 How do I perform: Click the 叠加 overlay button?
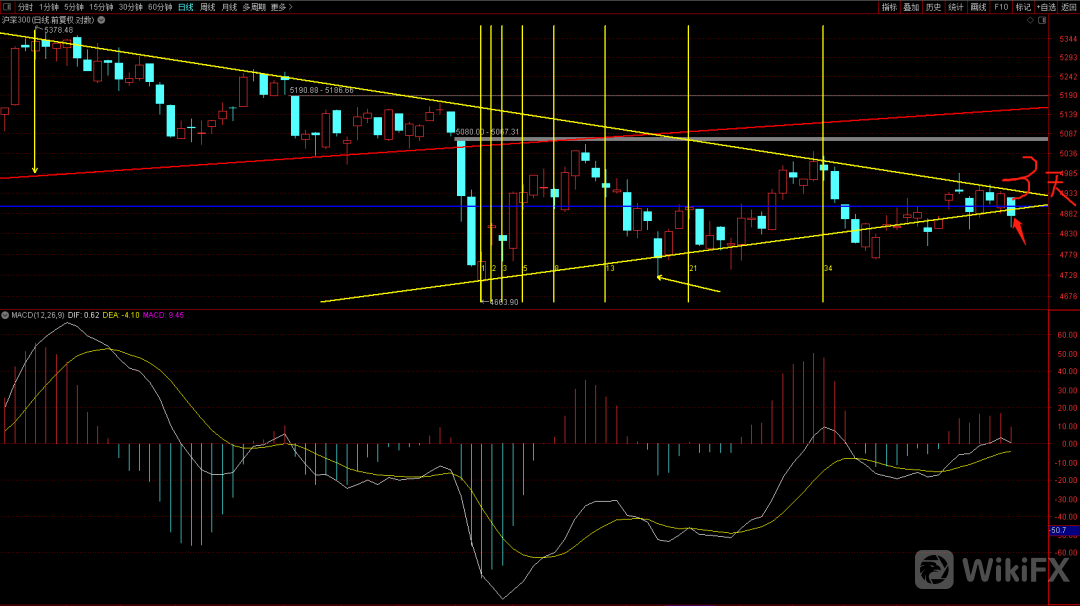pyautogui.click(x=911, y=7)
